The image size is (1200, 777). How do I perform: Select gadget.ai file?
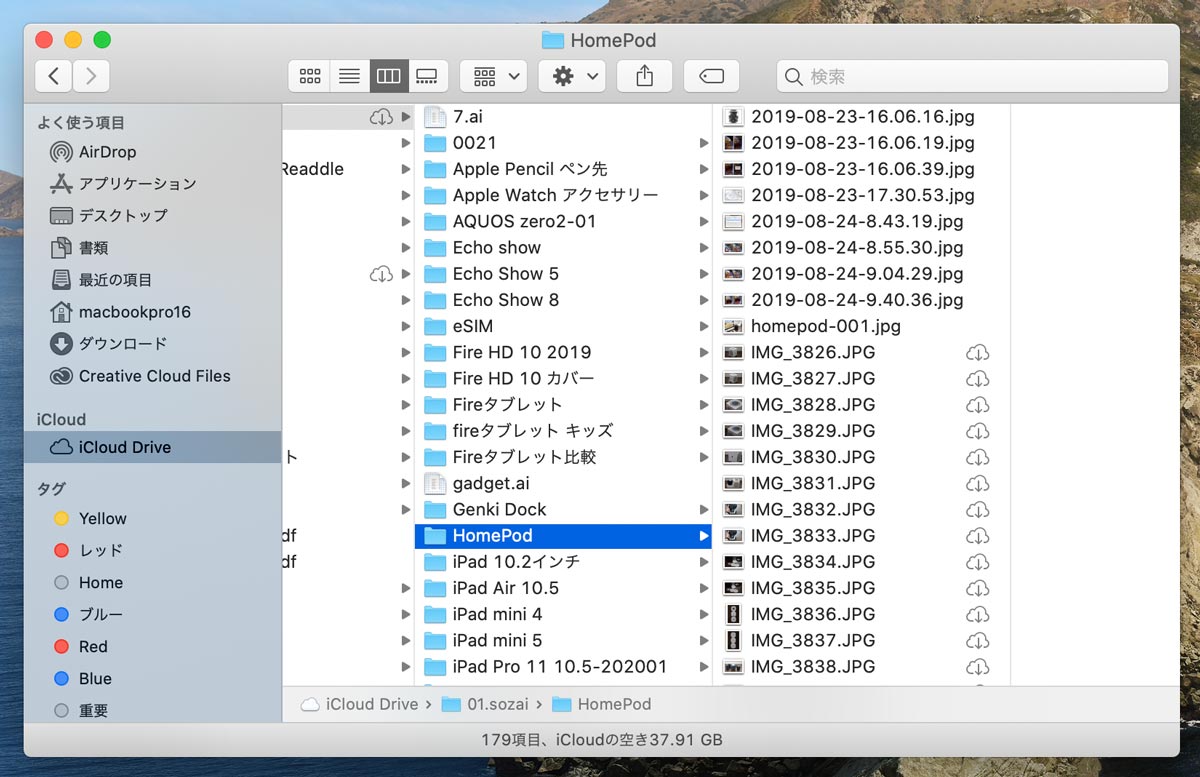[563, 483]
